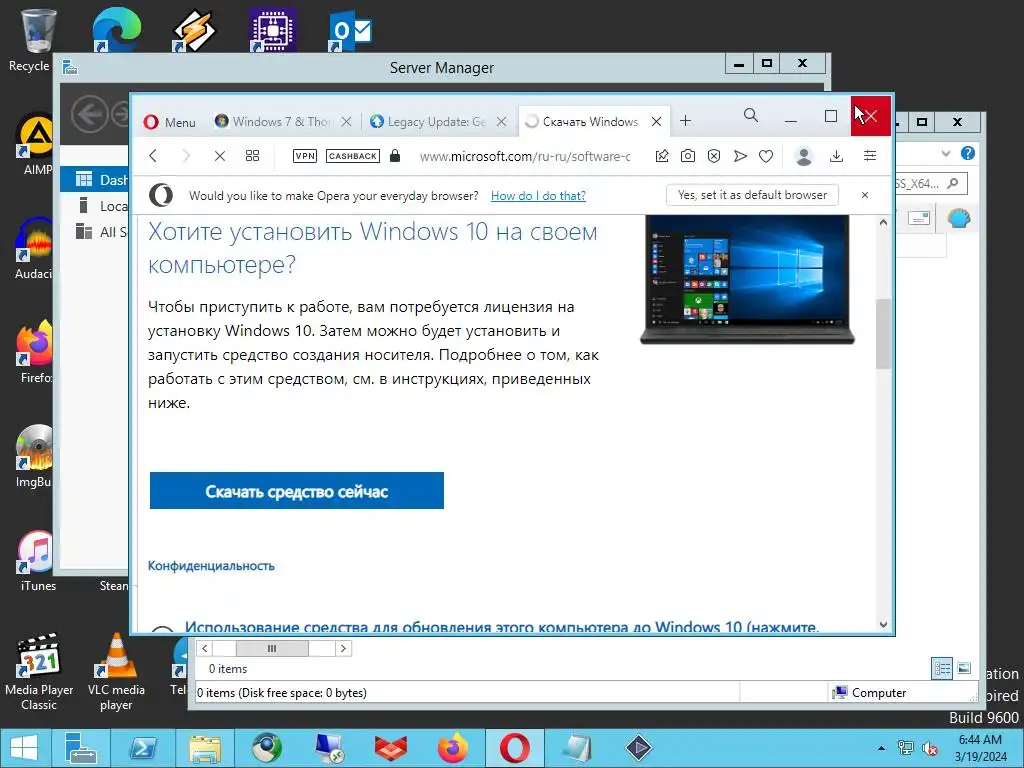Viewport: 1024px width, 768px height.
Task: Select the VLC media player desktop icon
Action: (x=116, y=673)
